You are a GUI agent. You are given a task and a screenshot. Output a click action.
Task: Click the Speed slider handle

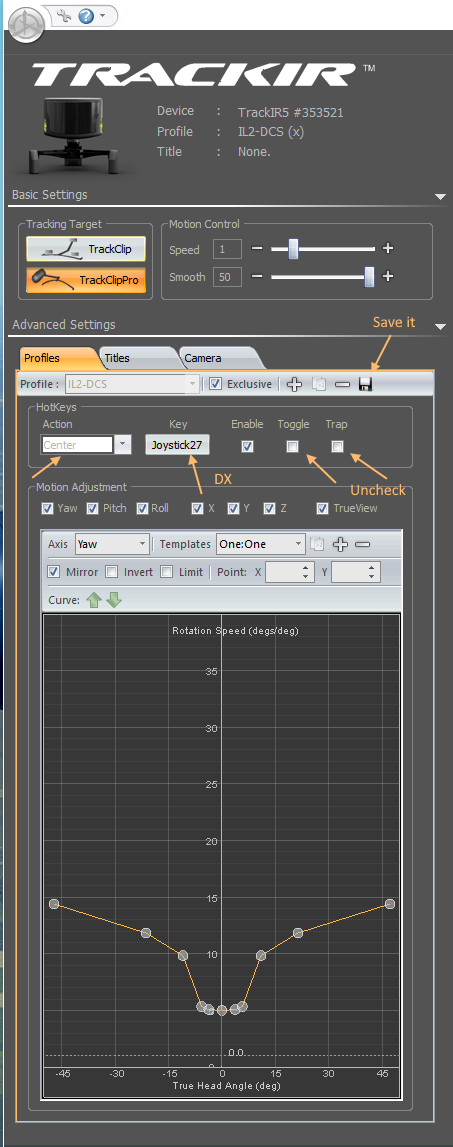click(x=293, y=249)
